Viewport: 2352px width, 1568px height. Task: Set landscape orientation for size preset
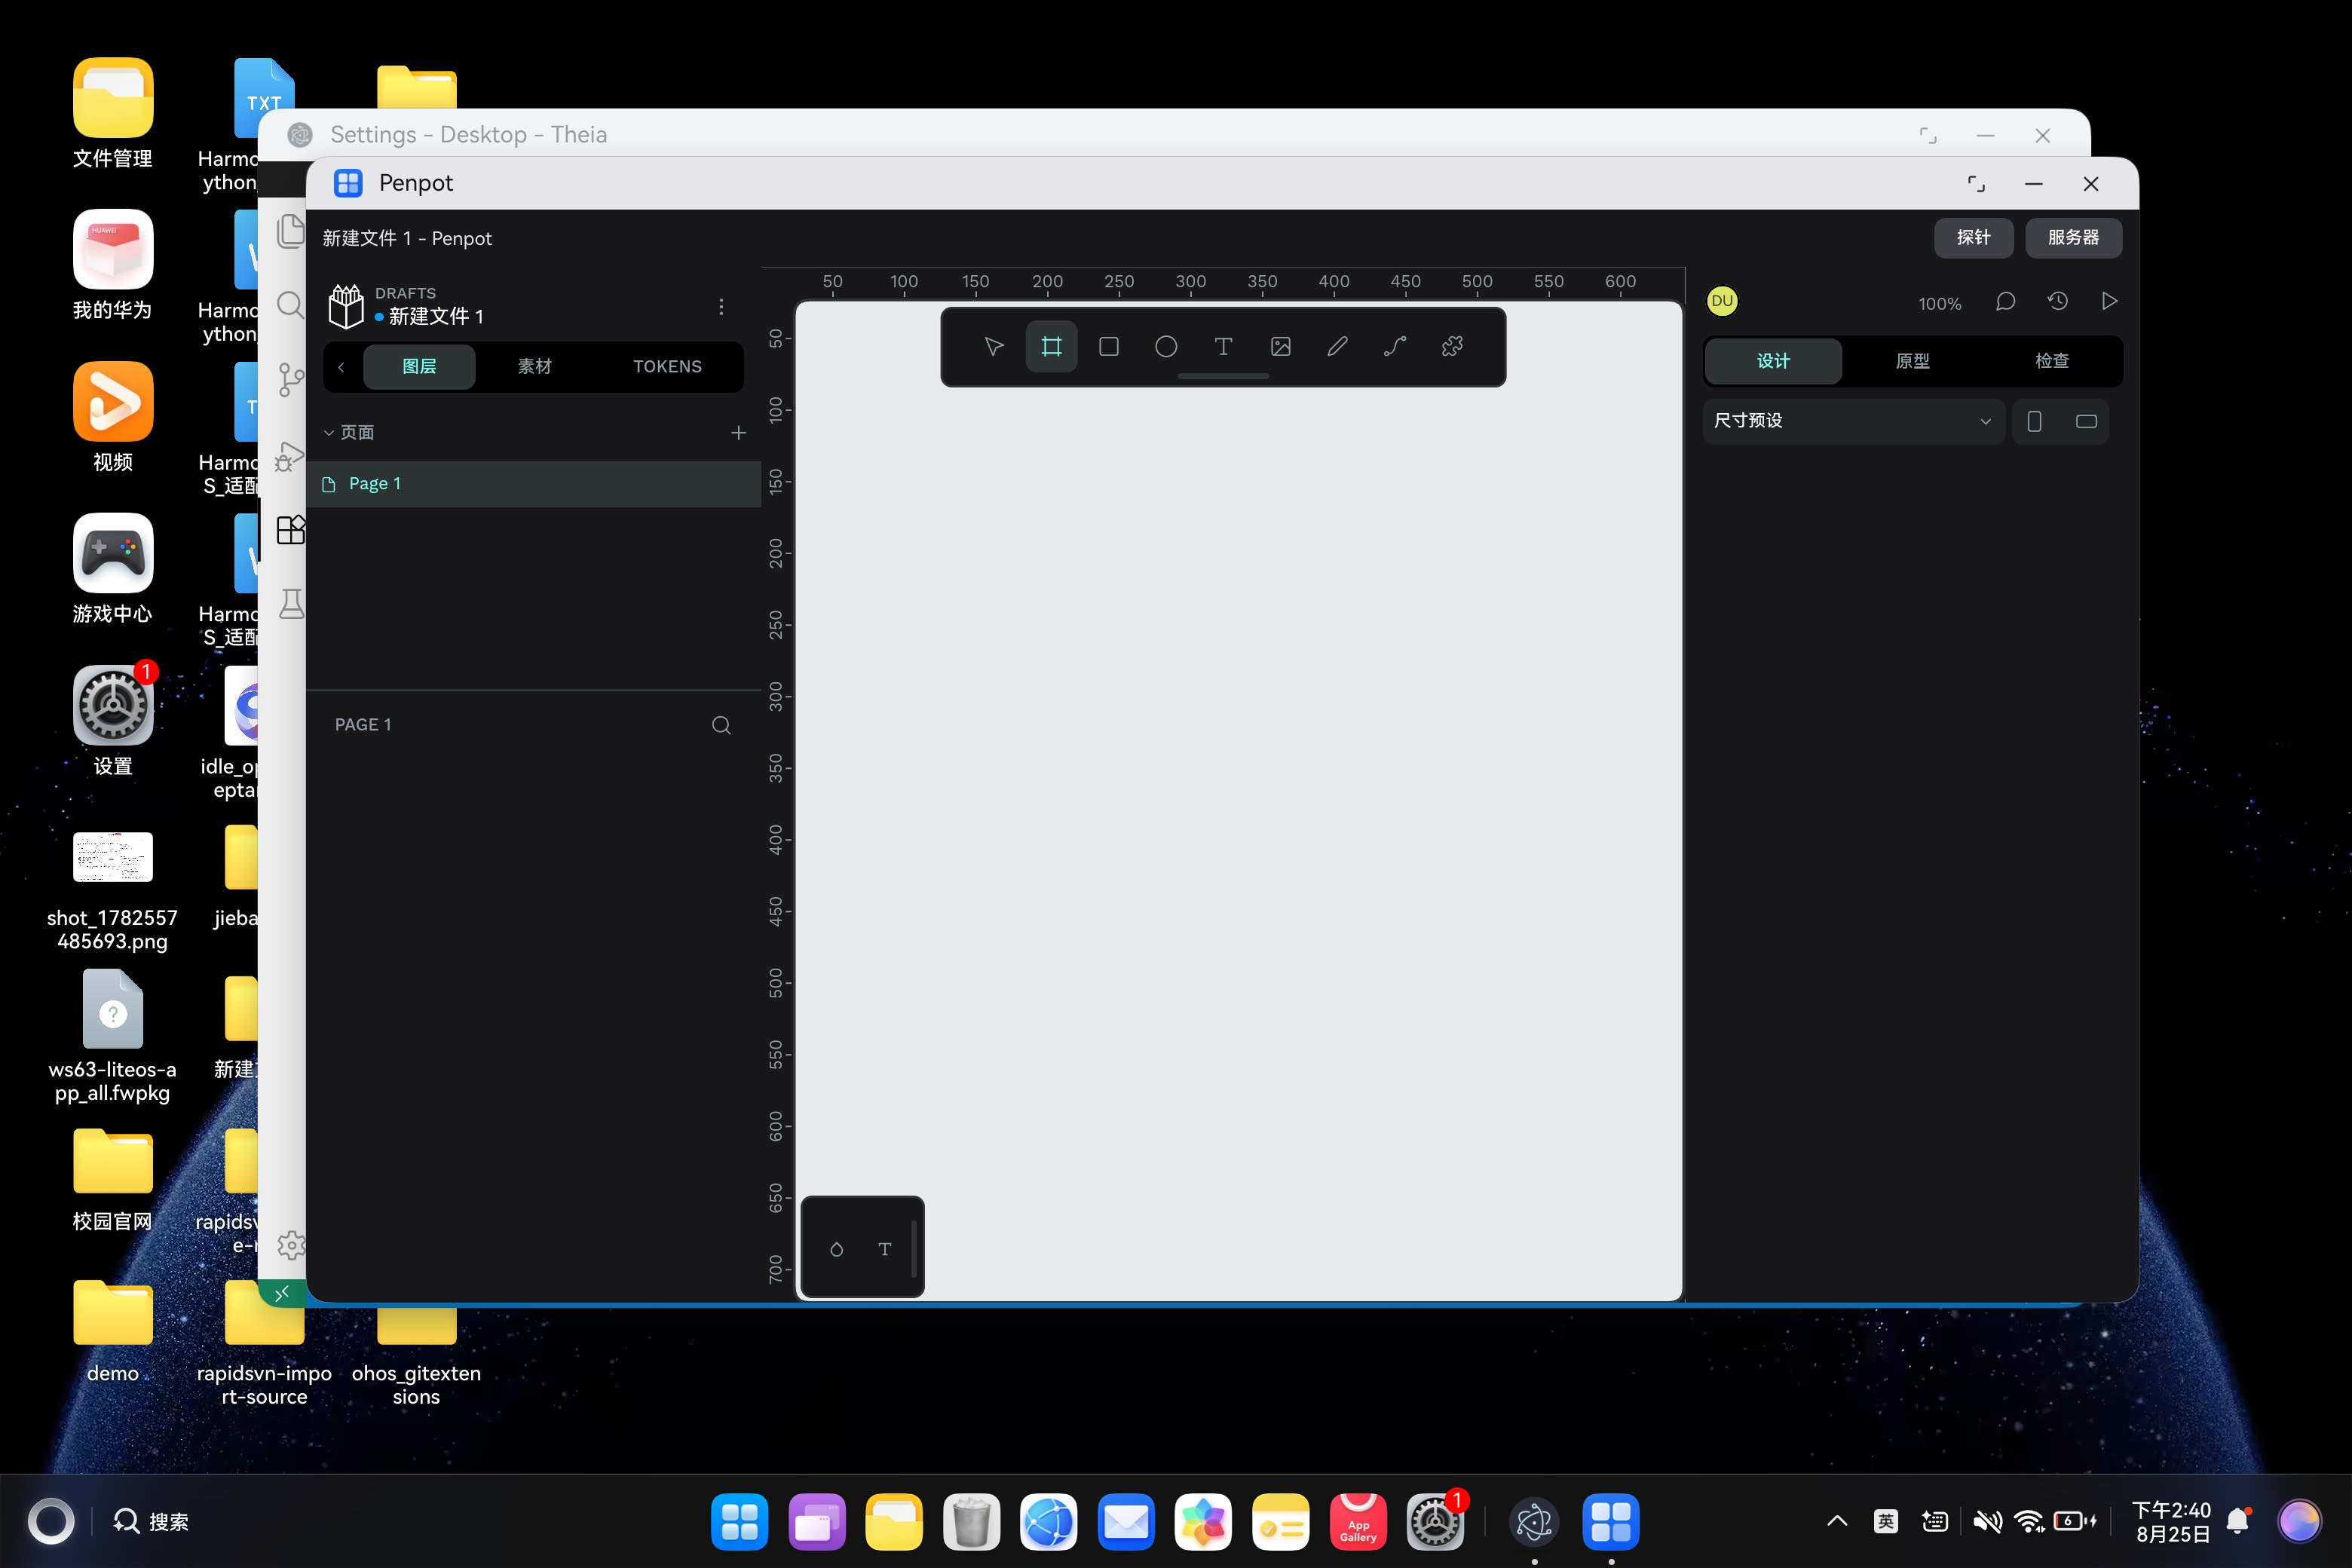pyautogui.click(x=2086, y=421)
